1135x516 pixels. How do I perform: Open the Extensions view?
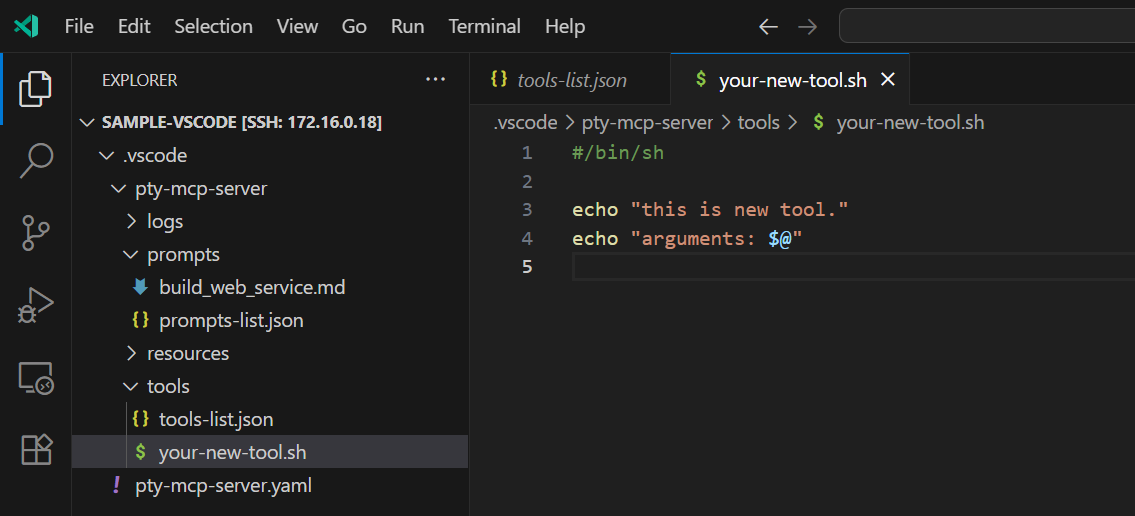click(35, 449)
